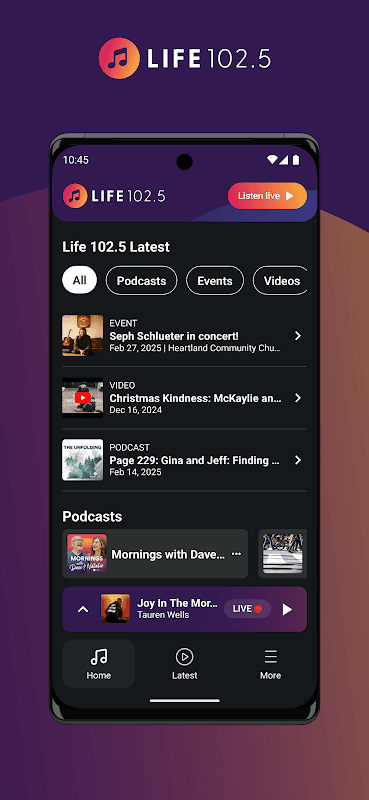The width and height of the screenshot is (369, 800).
Task: Open the Page 229 podcast entry
Action: click(184, 460)
